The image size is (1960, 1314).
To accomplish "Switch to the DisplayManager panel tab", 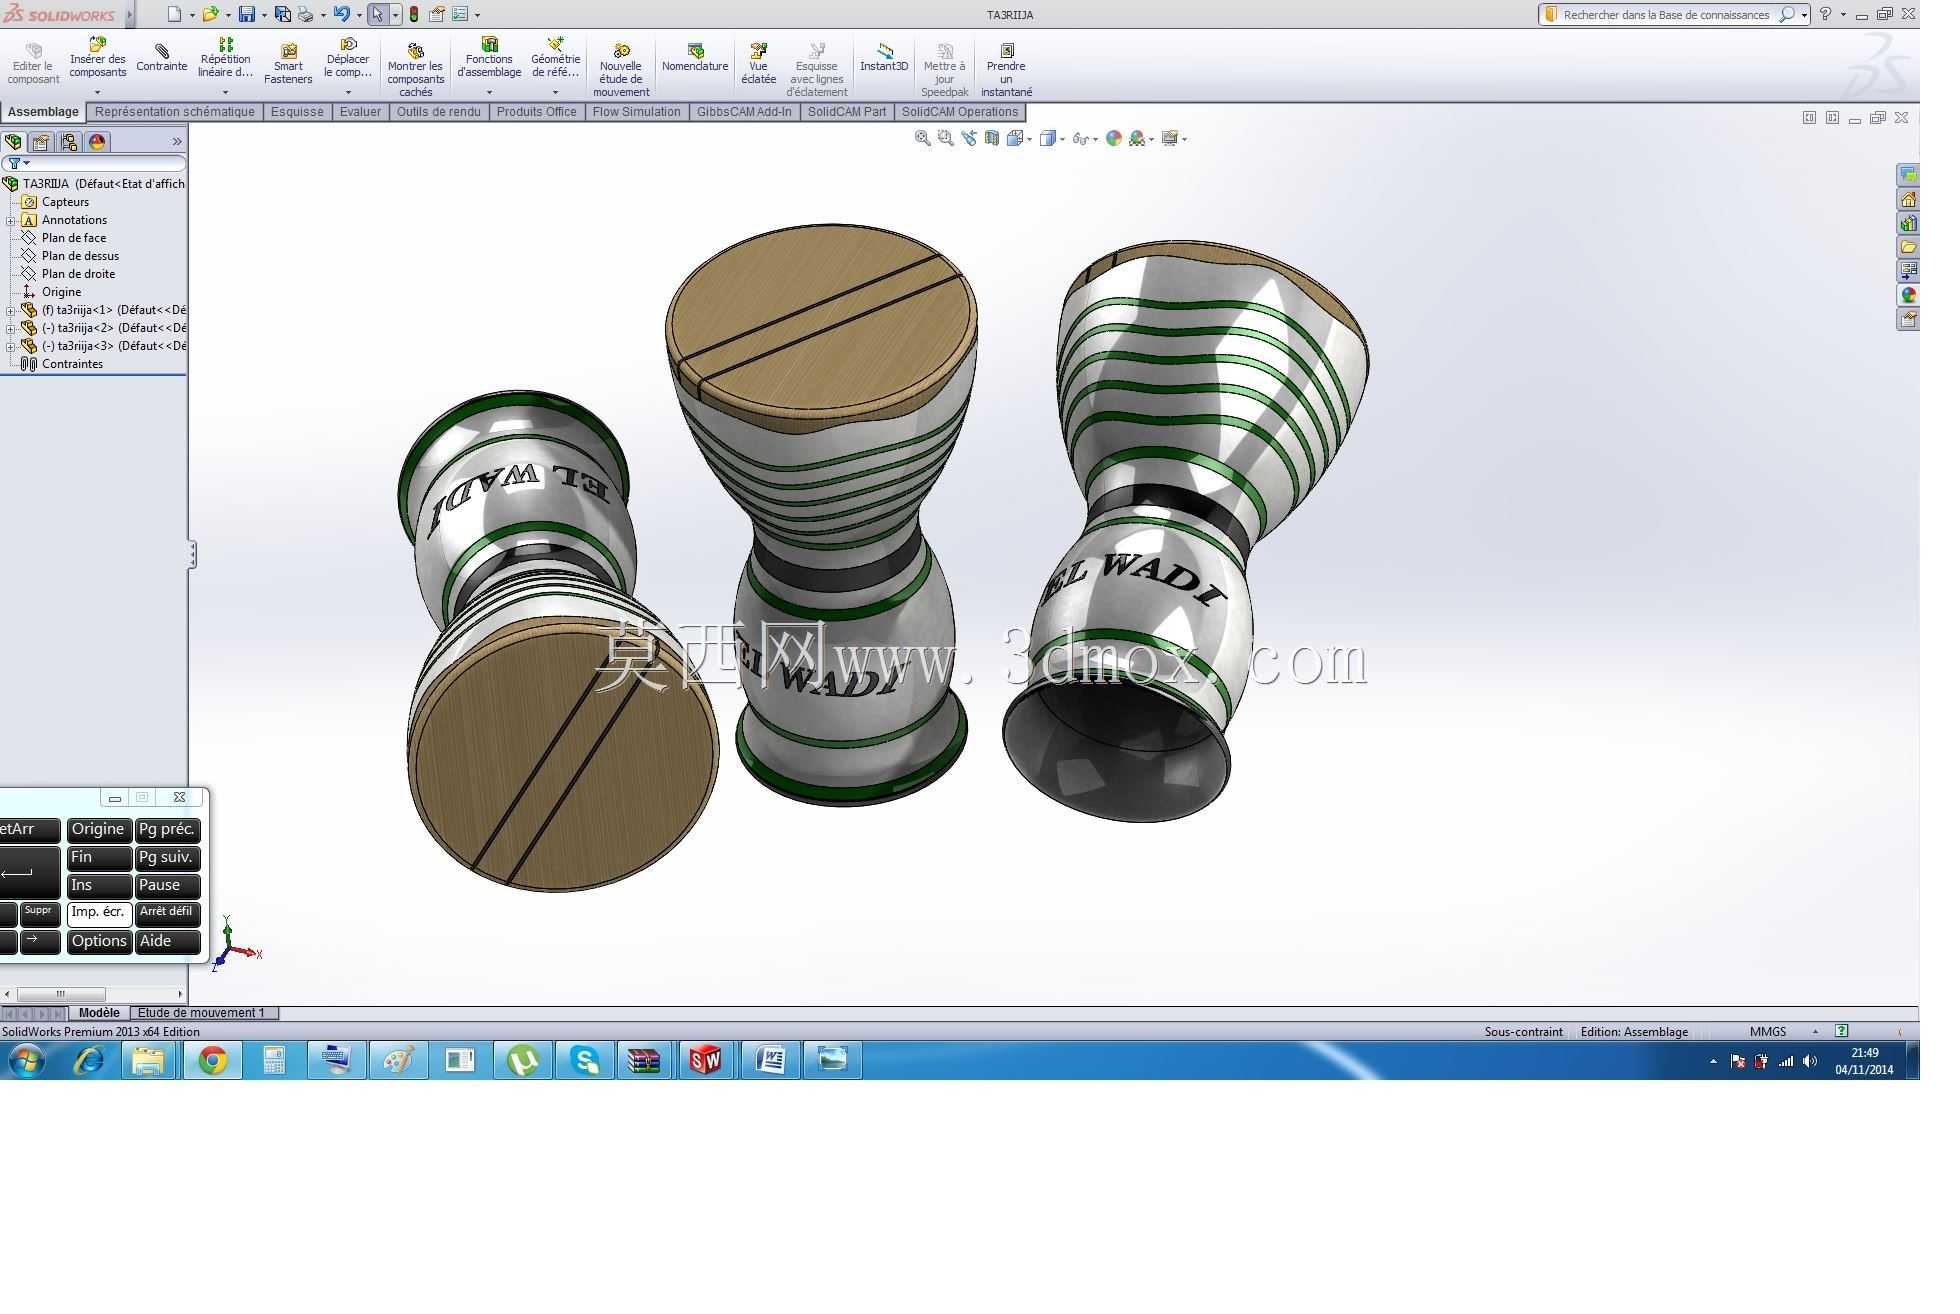I will click(x=97, y=142).
